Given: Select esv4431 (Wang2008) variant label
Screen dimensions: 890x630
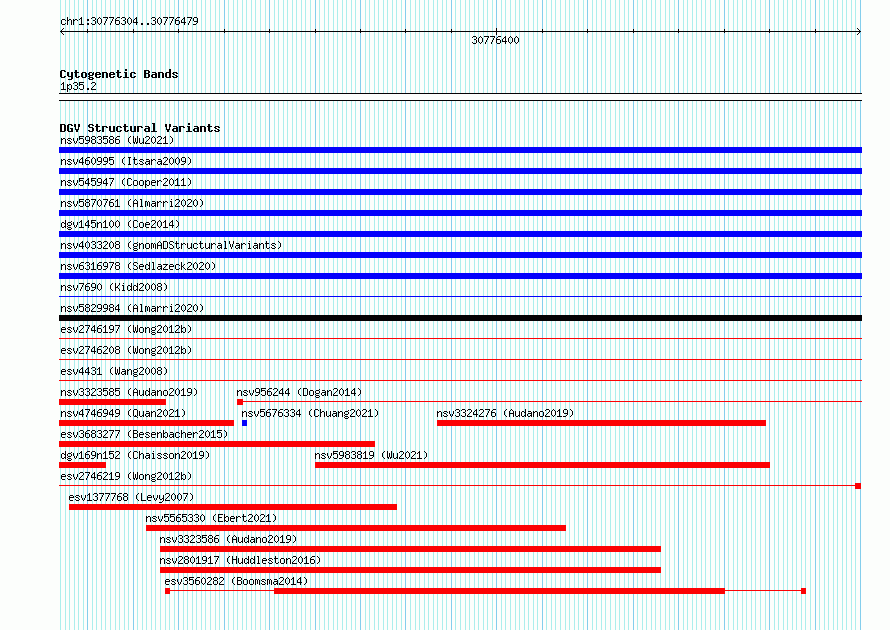Looking at the screenshot, I should [x=114, y=371].
